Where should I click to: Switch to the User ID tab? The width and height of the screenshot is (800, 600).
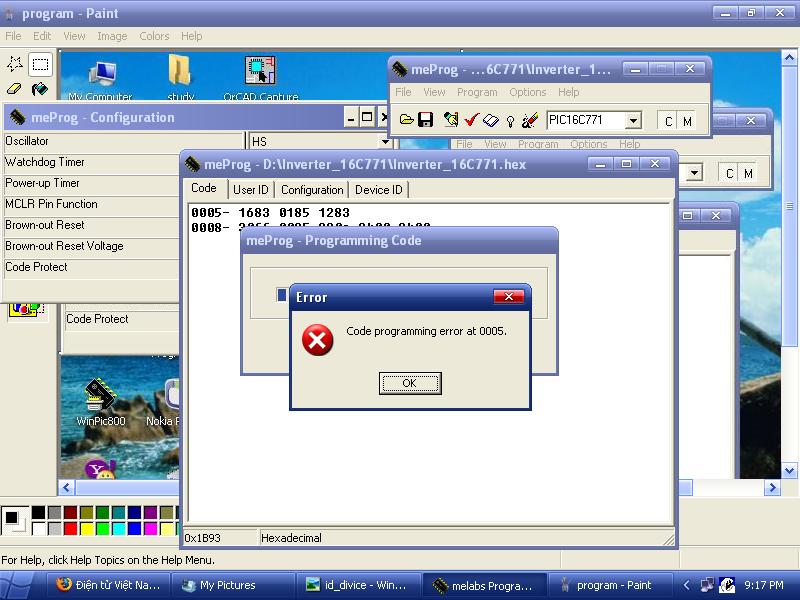[251, 190]
